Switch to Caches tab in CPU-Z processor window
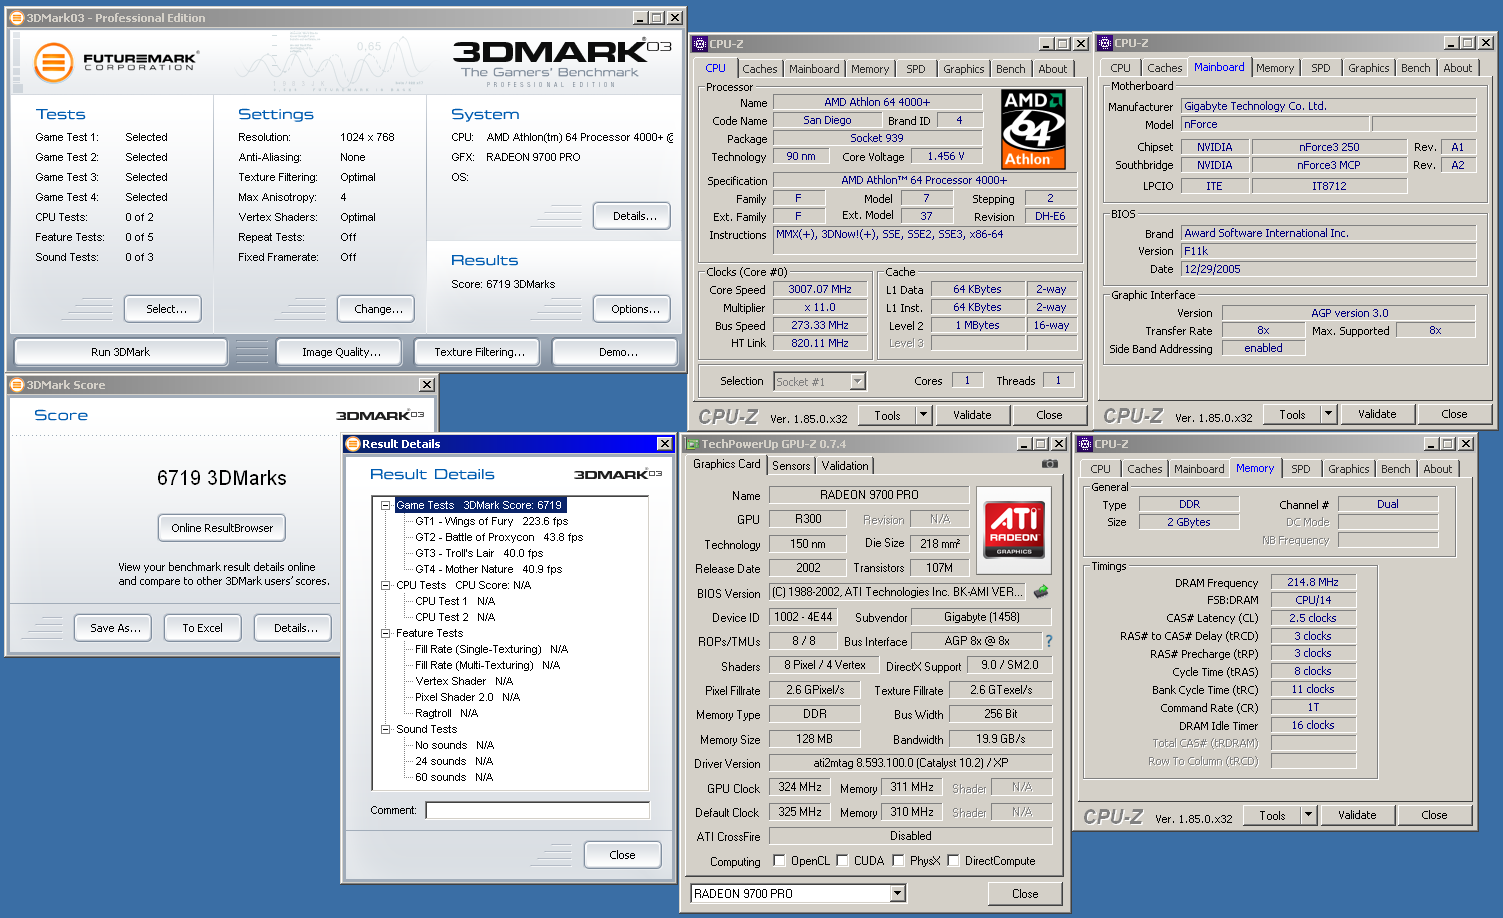 point(760,69)
